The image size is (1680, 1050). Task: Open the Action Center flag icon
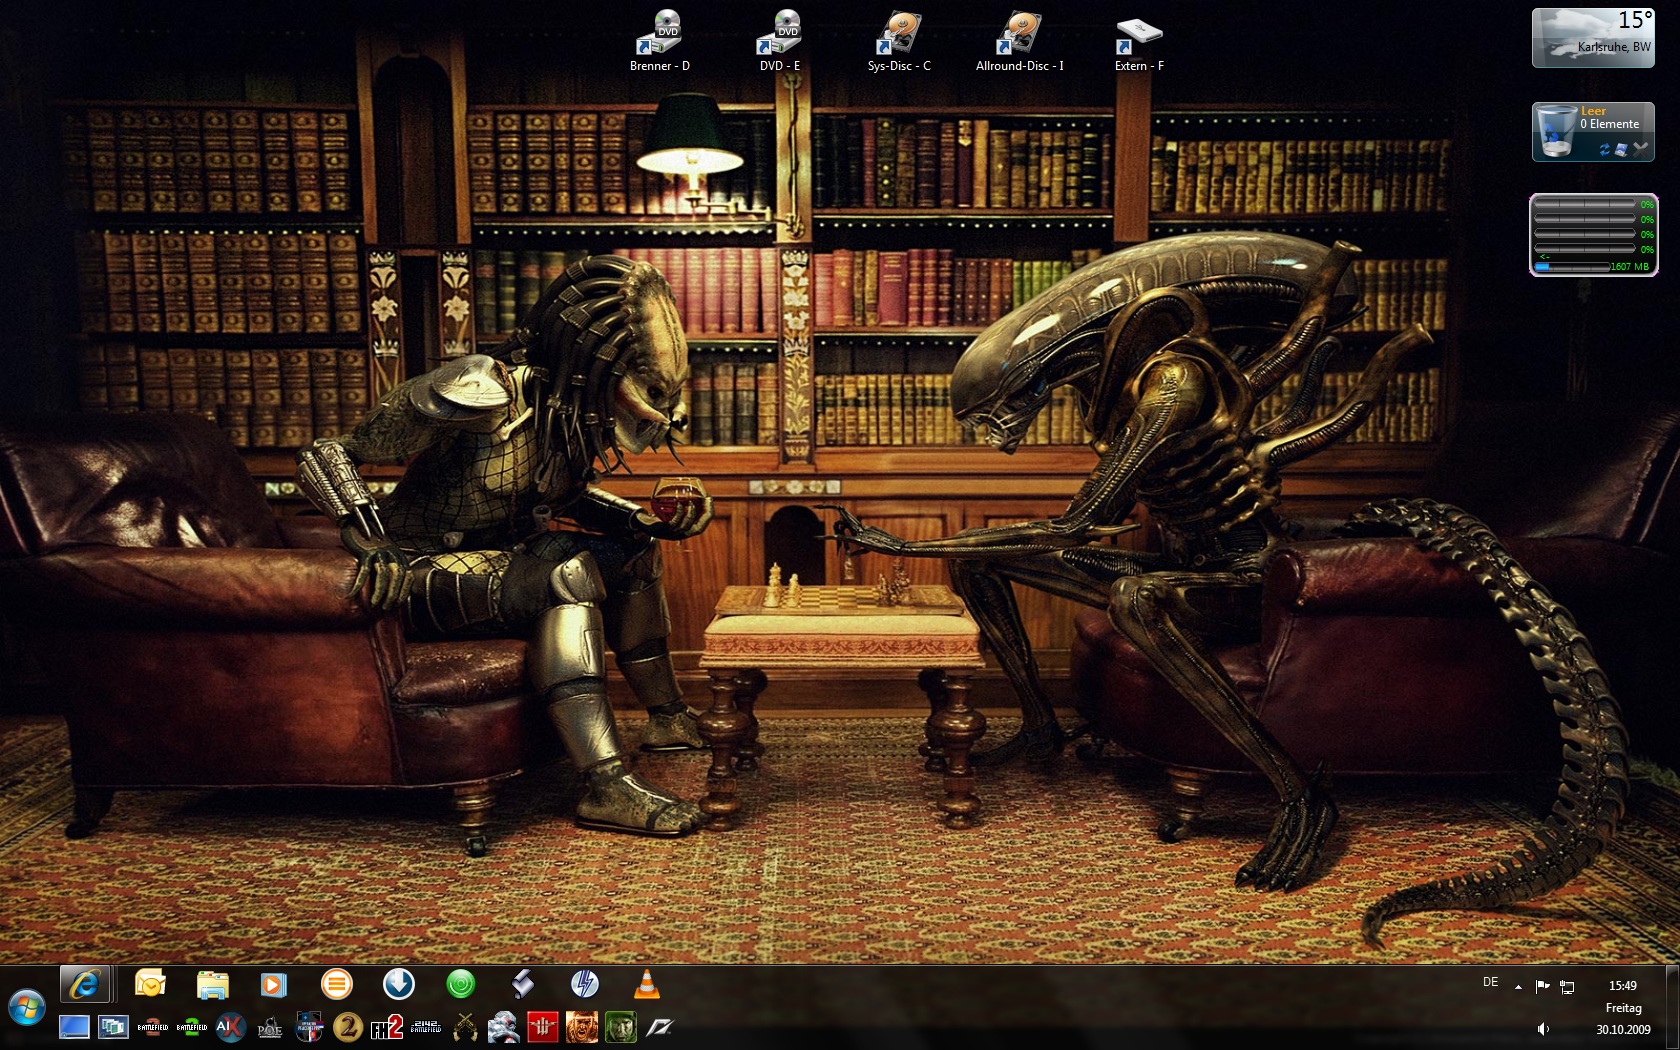pyautogui.click(x=1542, y=987)
